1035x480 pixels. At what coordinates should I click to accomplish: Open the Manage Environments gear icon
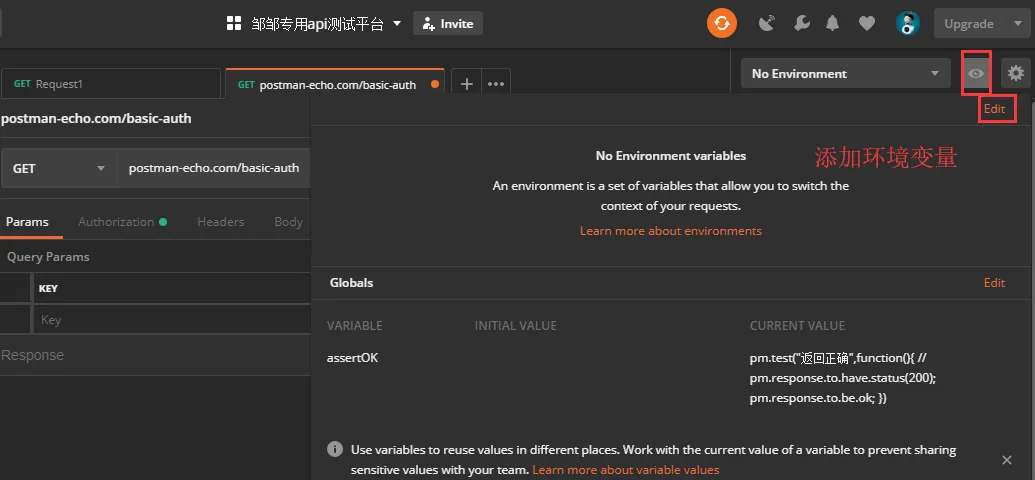1016,73
